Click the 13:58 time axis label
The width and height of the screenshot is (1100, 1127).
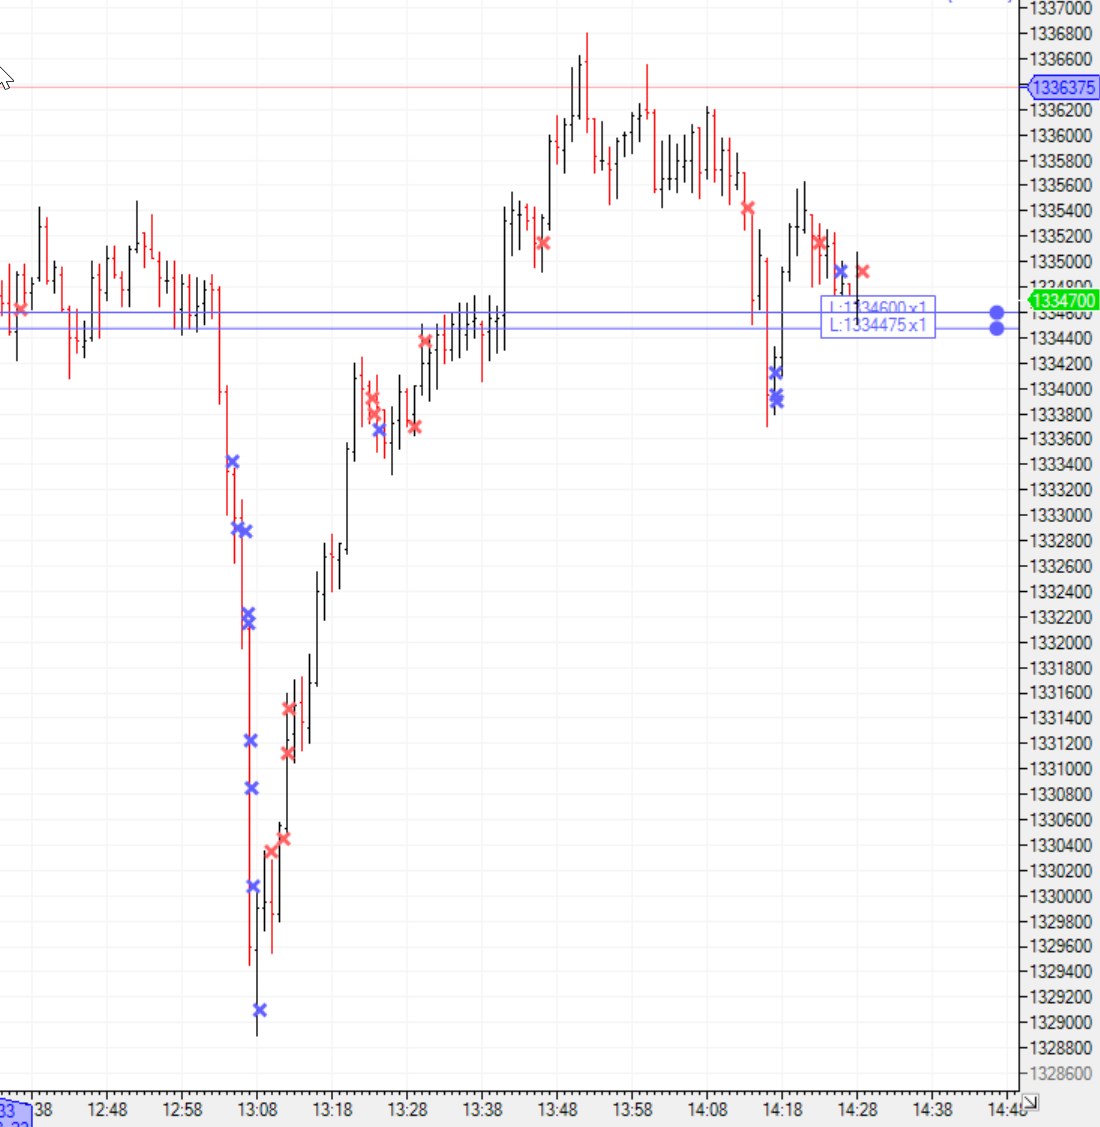[632, 1110]
